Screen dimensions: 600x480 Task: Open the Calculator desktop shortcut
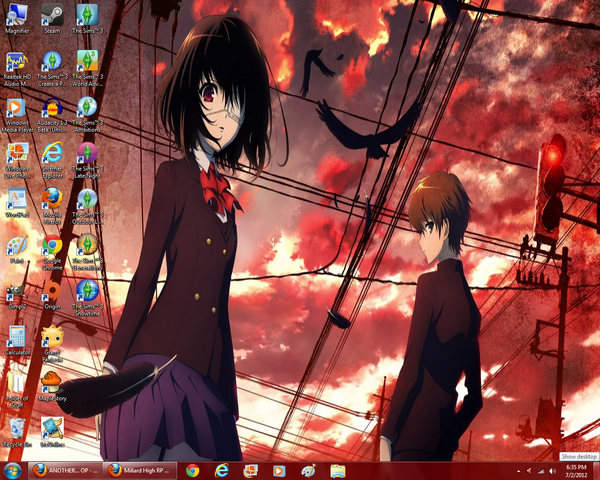(17, 341)
